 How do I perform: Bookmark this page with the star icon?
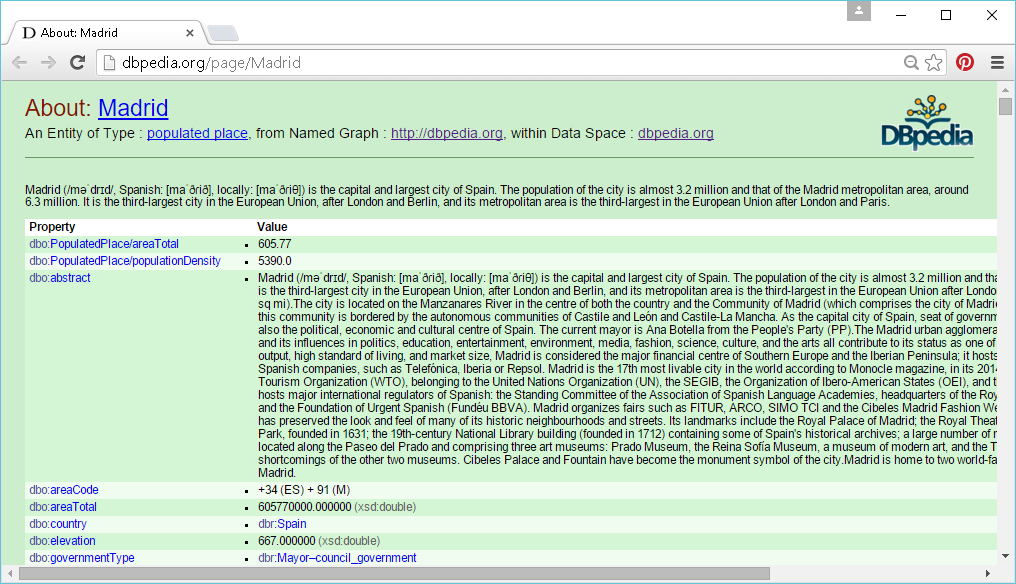(x=934, y=63)
